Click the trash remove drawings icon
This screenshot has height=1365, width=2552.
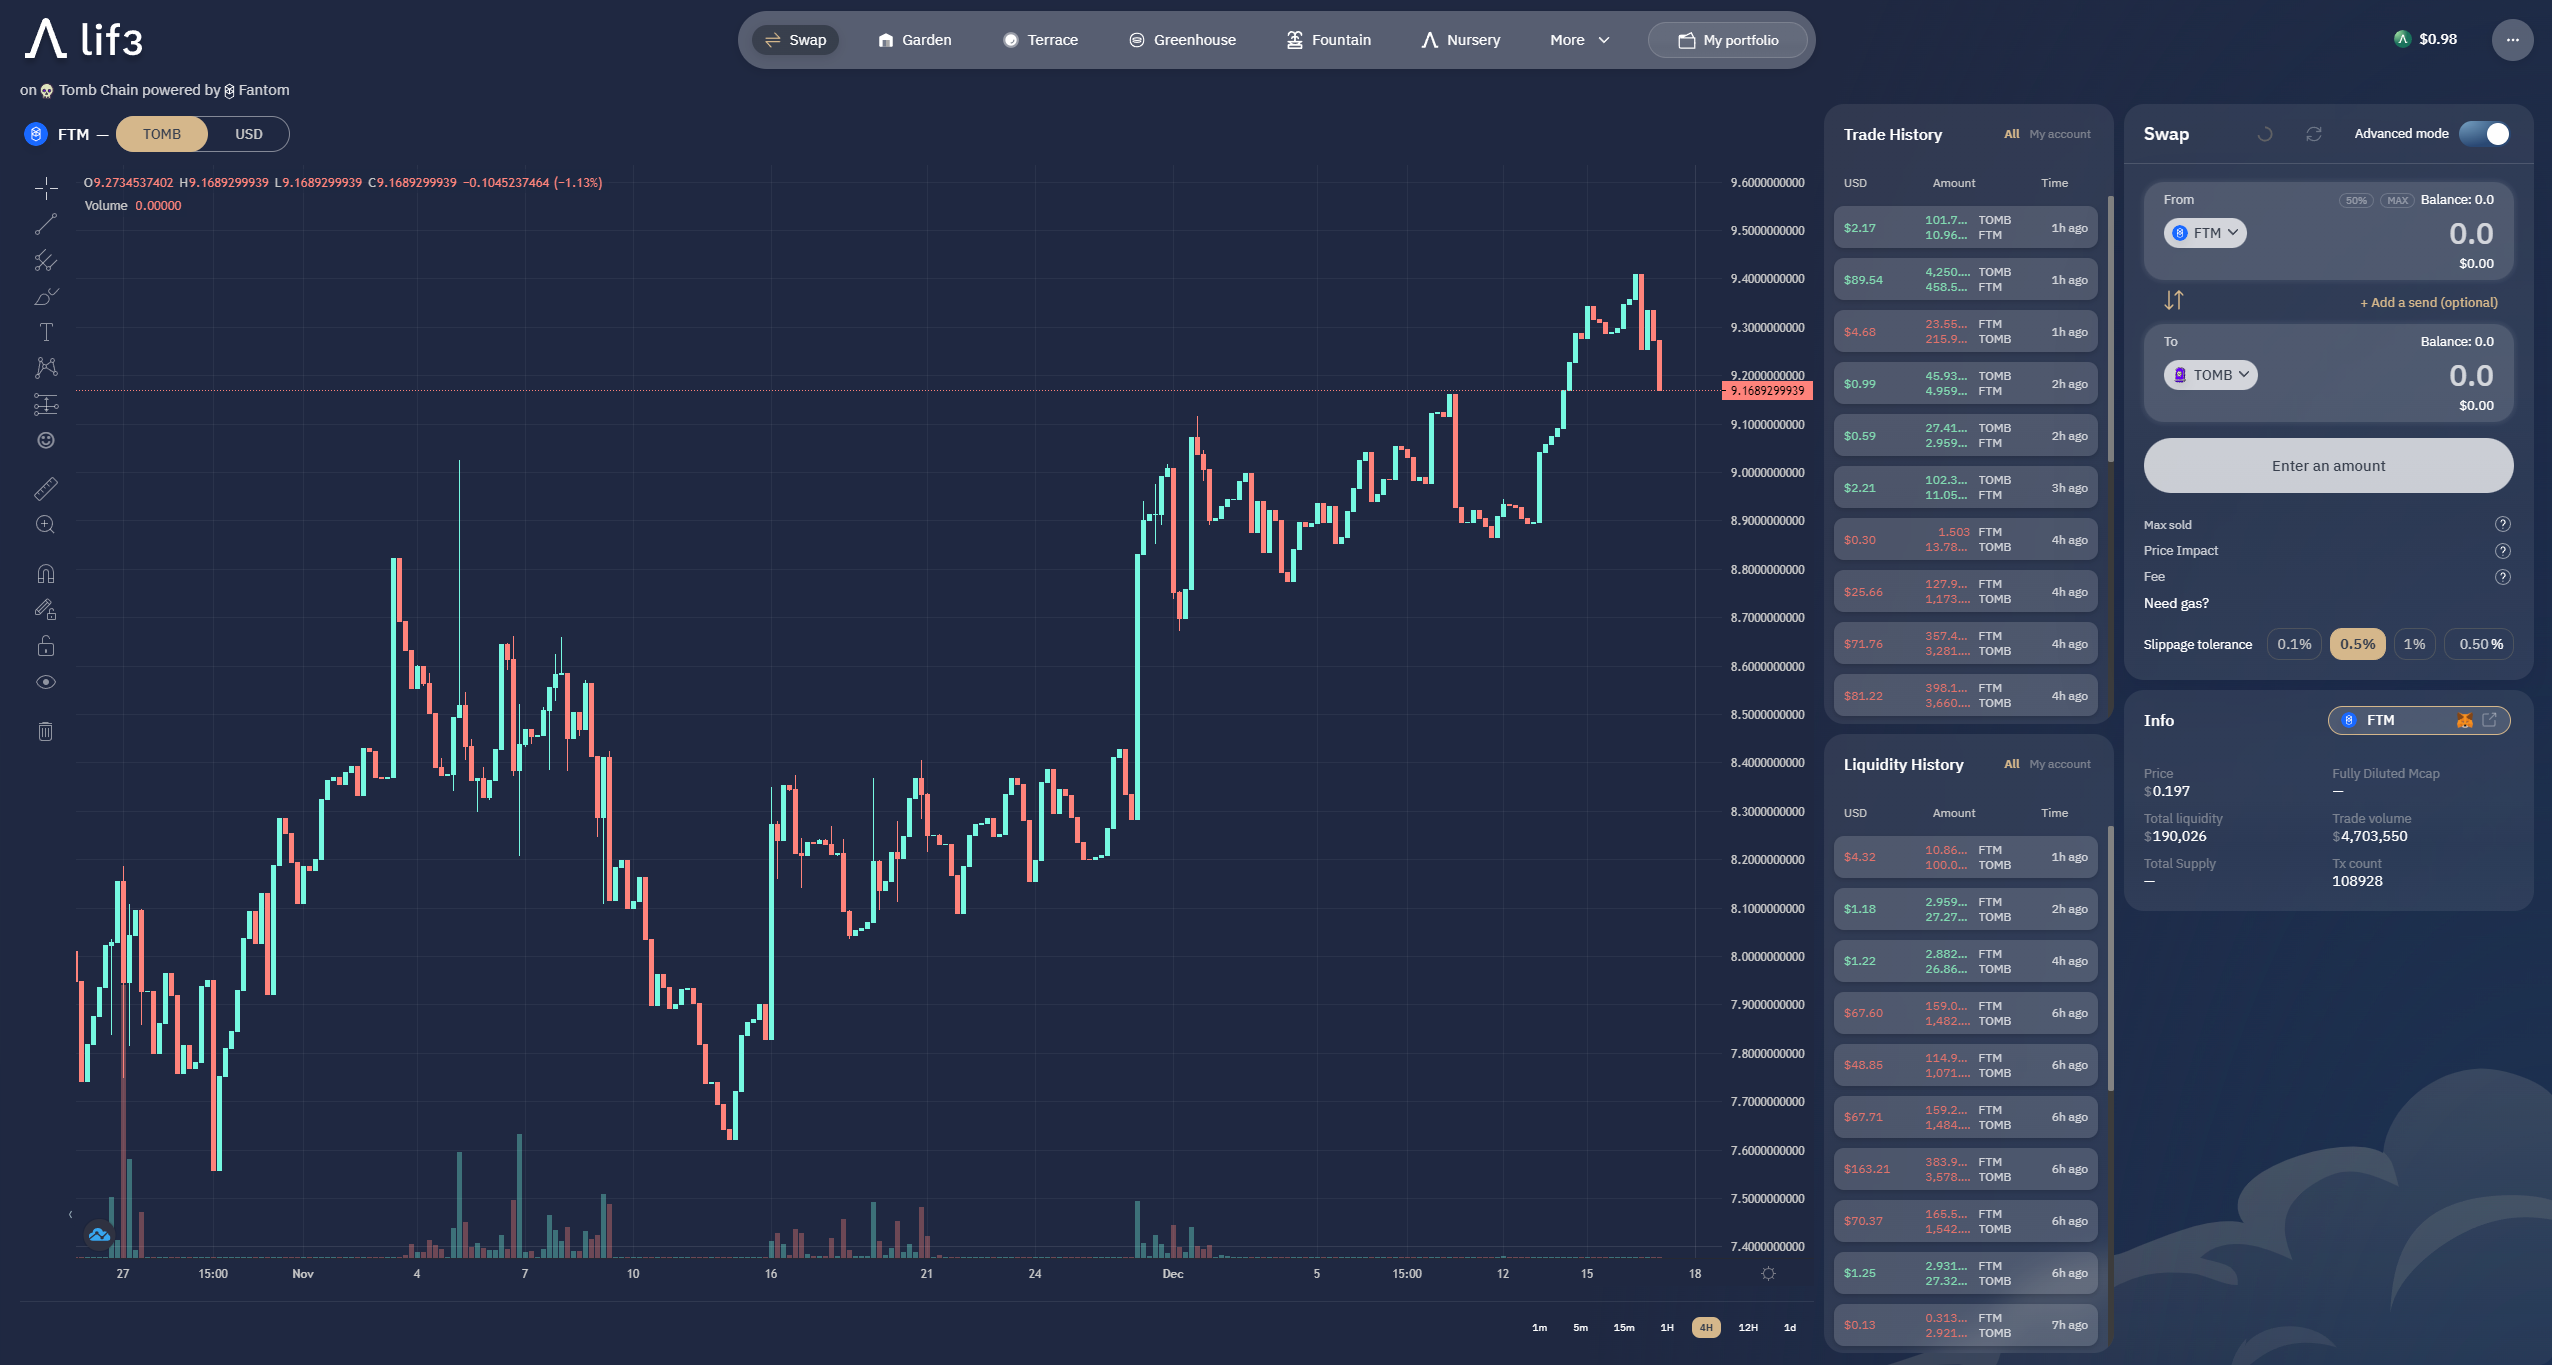(x=46, y=731)
